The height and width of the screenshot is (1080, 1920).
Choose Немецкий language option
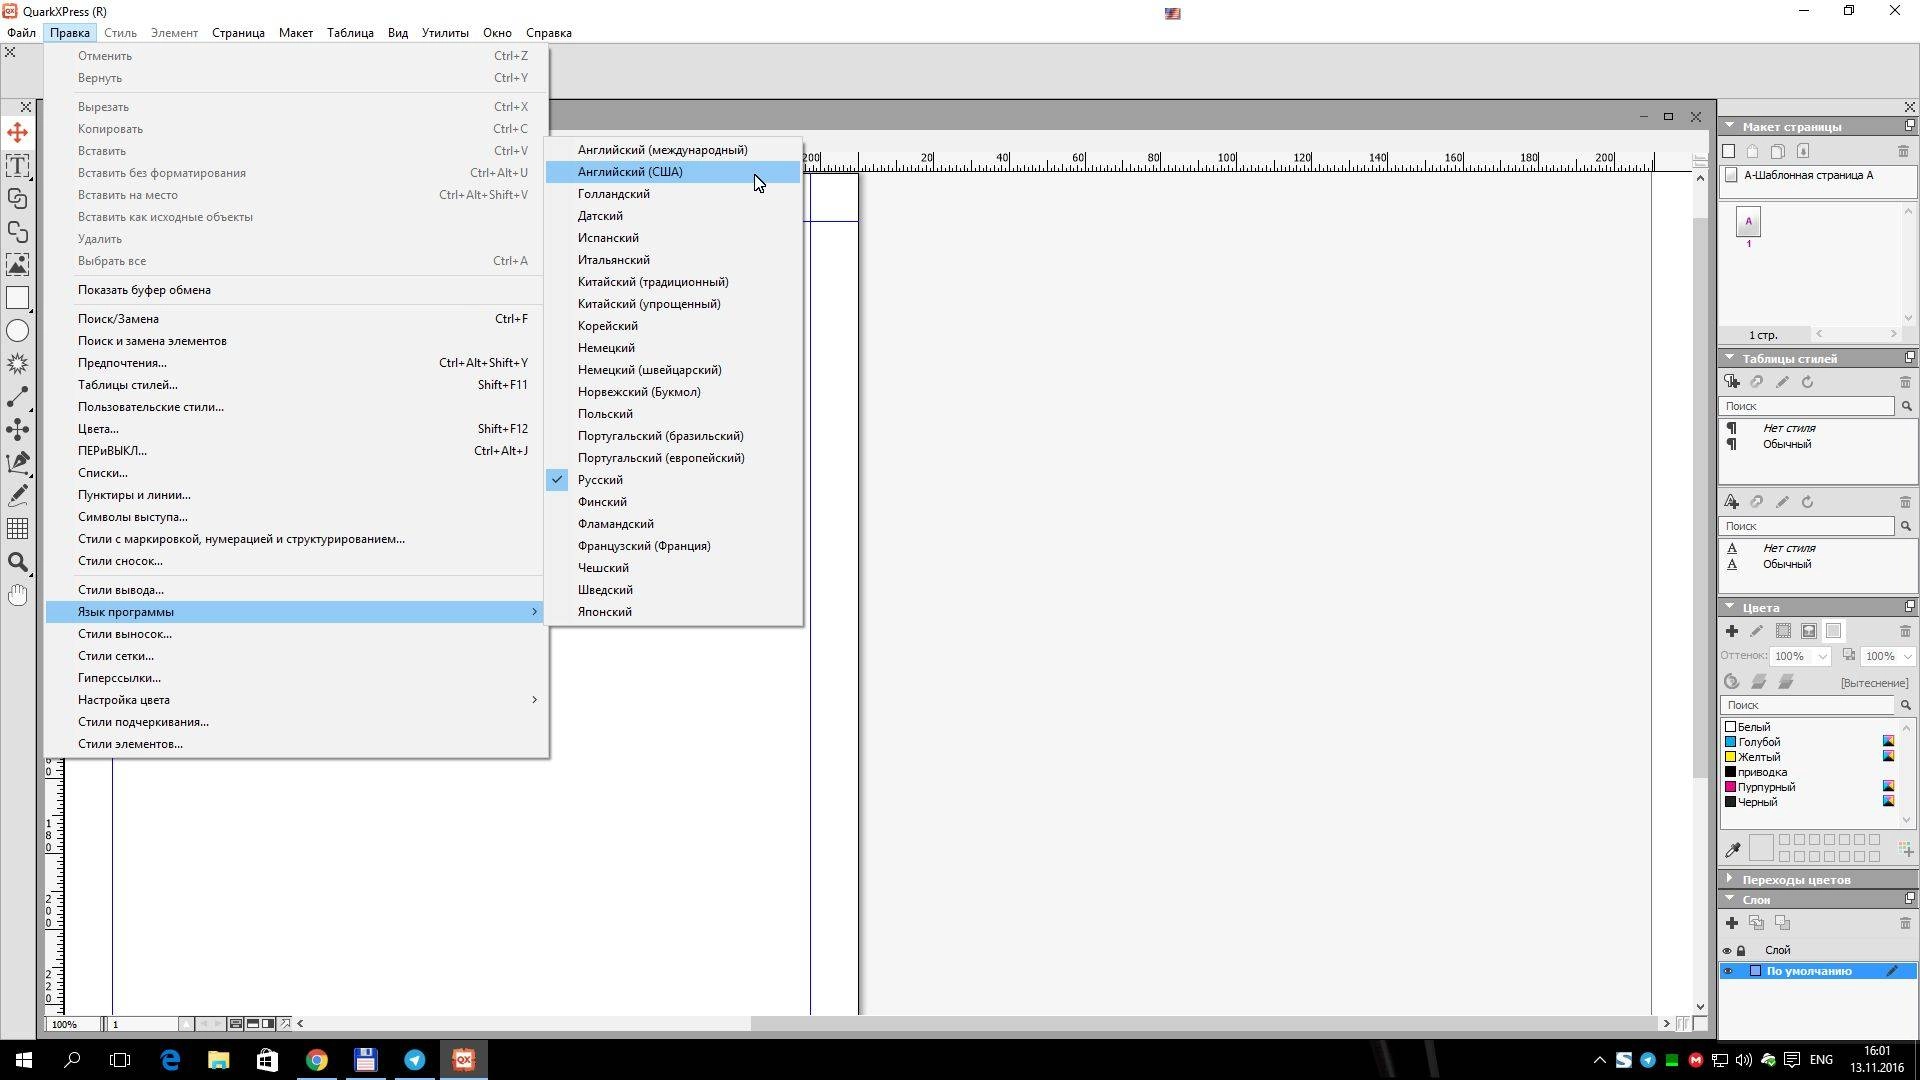(x=673, y=348)
